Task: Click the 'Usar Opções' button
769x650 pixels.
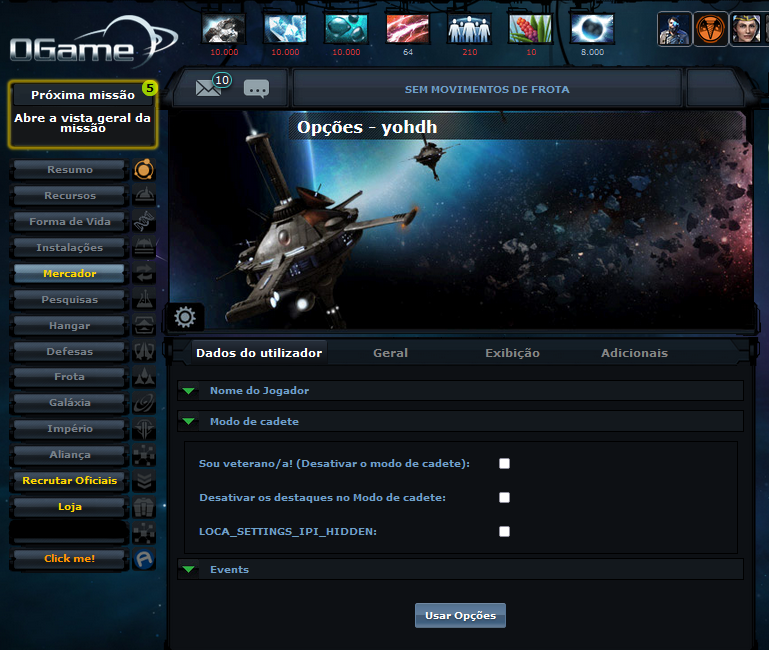Action: (x=460, y=615)
